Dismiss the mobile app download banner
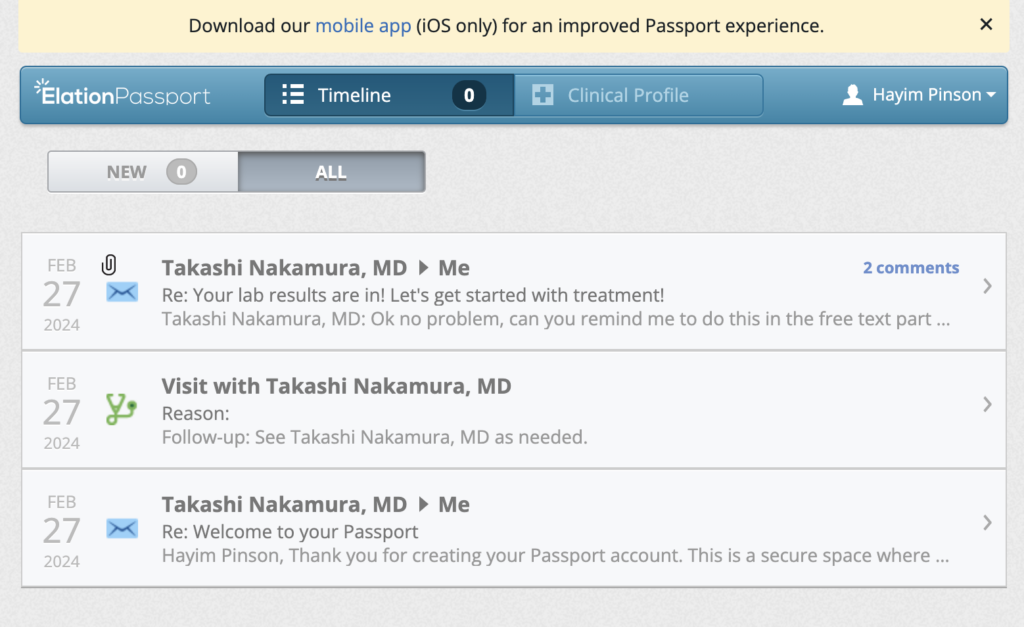 [986, 25]
